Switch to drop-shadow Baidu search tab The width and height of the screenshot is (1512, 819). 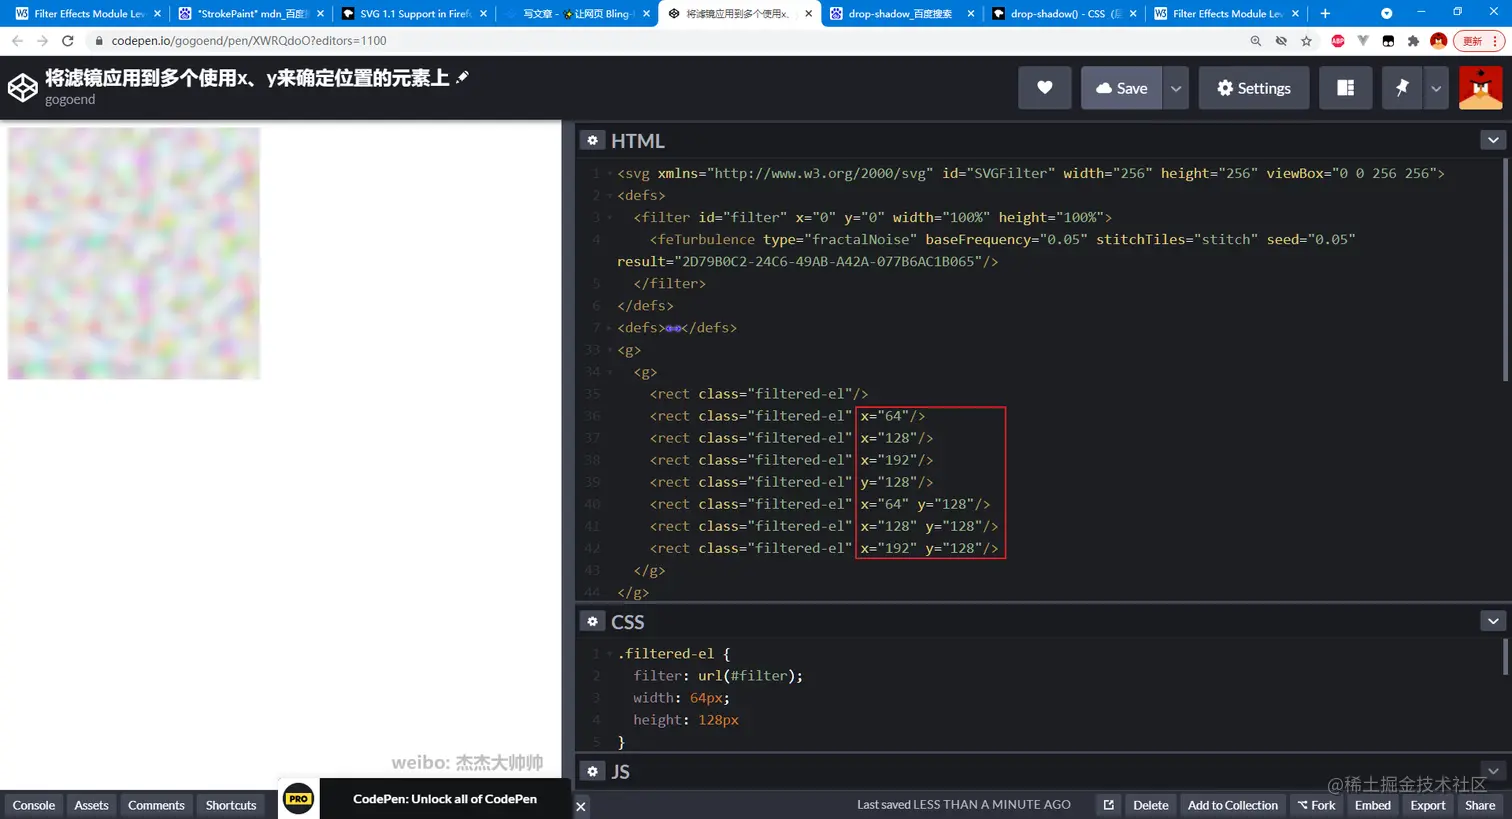tap(899, 14)
